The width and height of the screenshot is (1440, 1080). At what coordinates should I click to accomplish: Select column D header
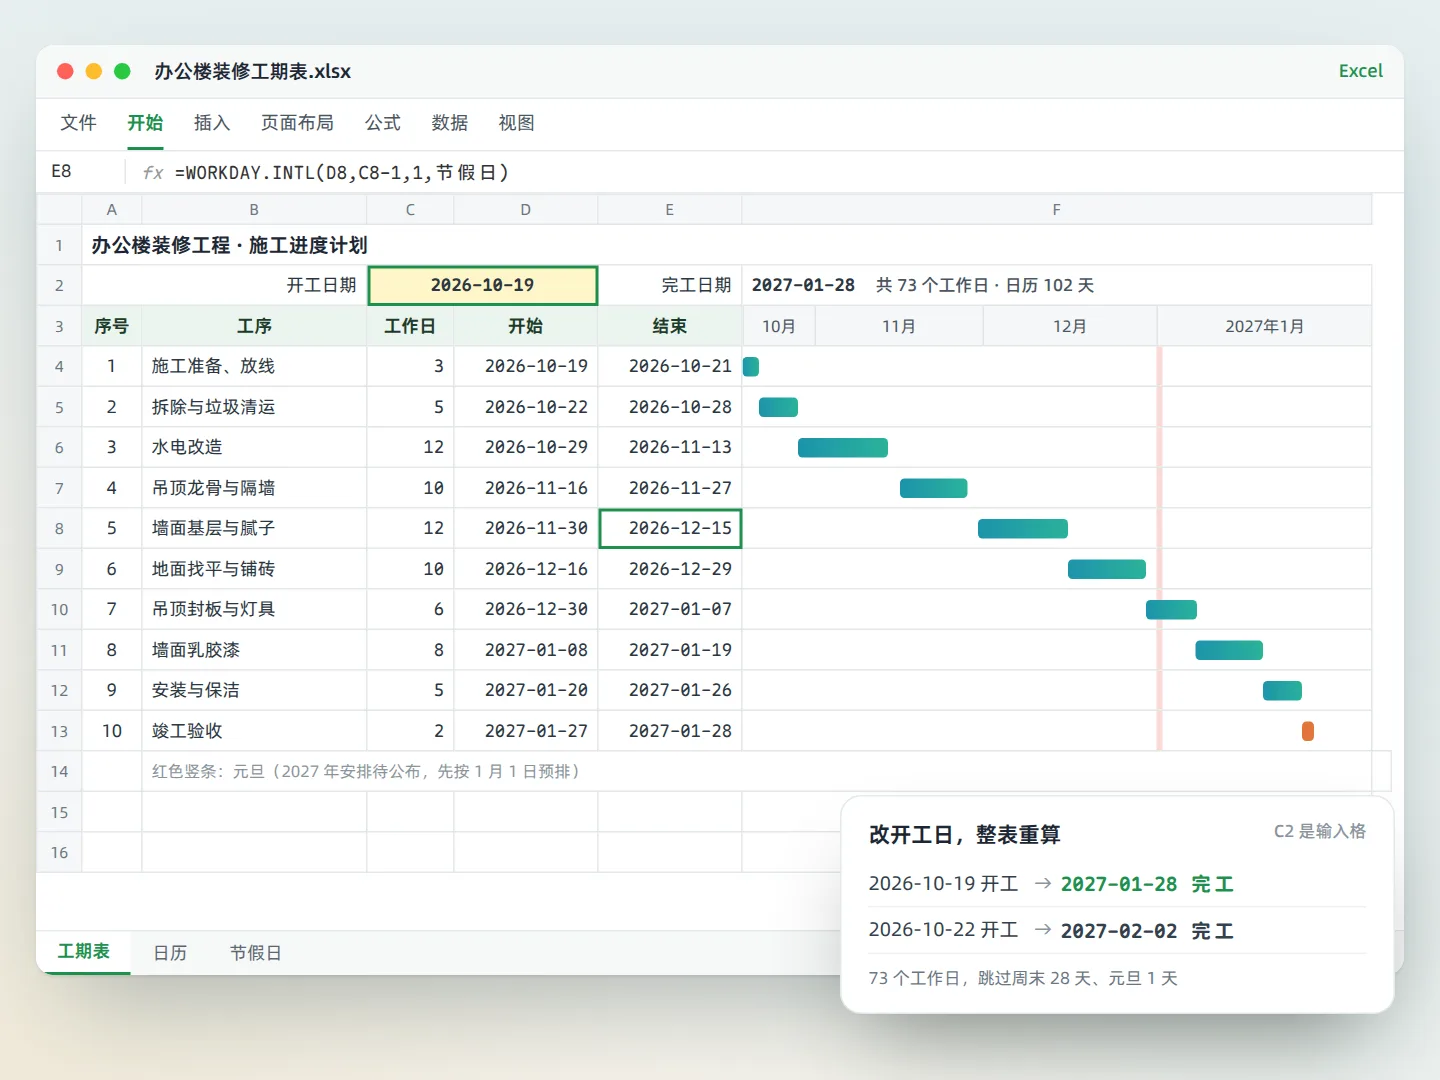[x=526, y=210]
